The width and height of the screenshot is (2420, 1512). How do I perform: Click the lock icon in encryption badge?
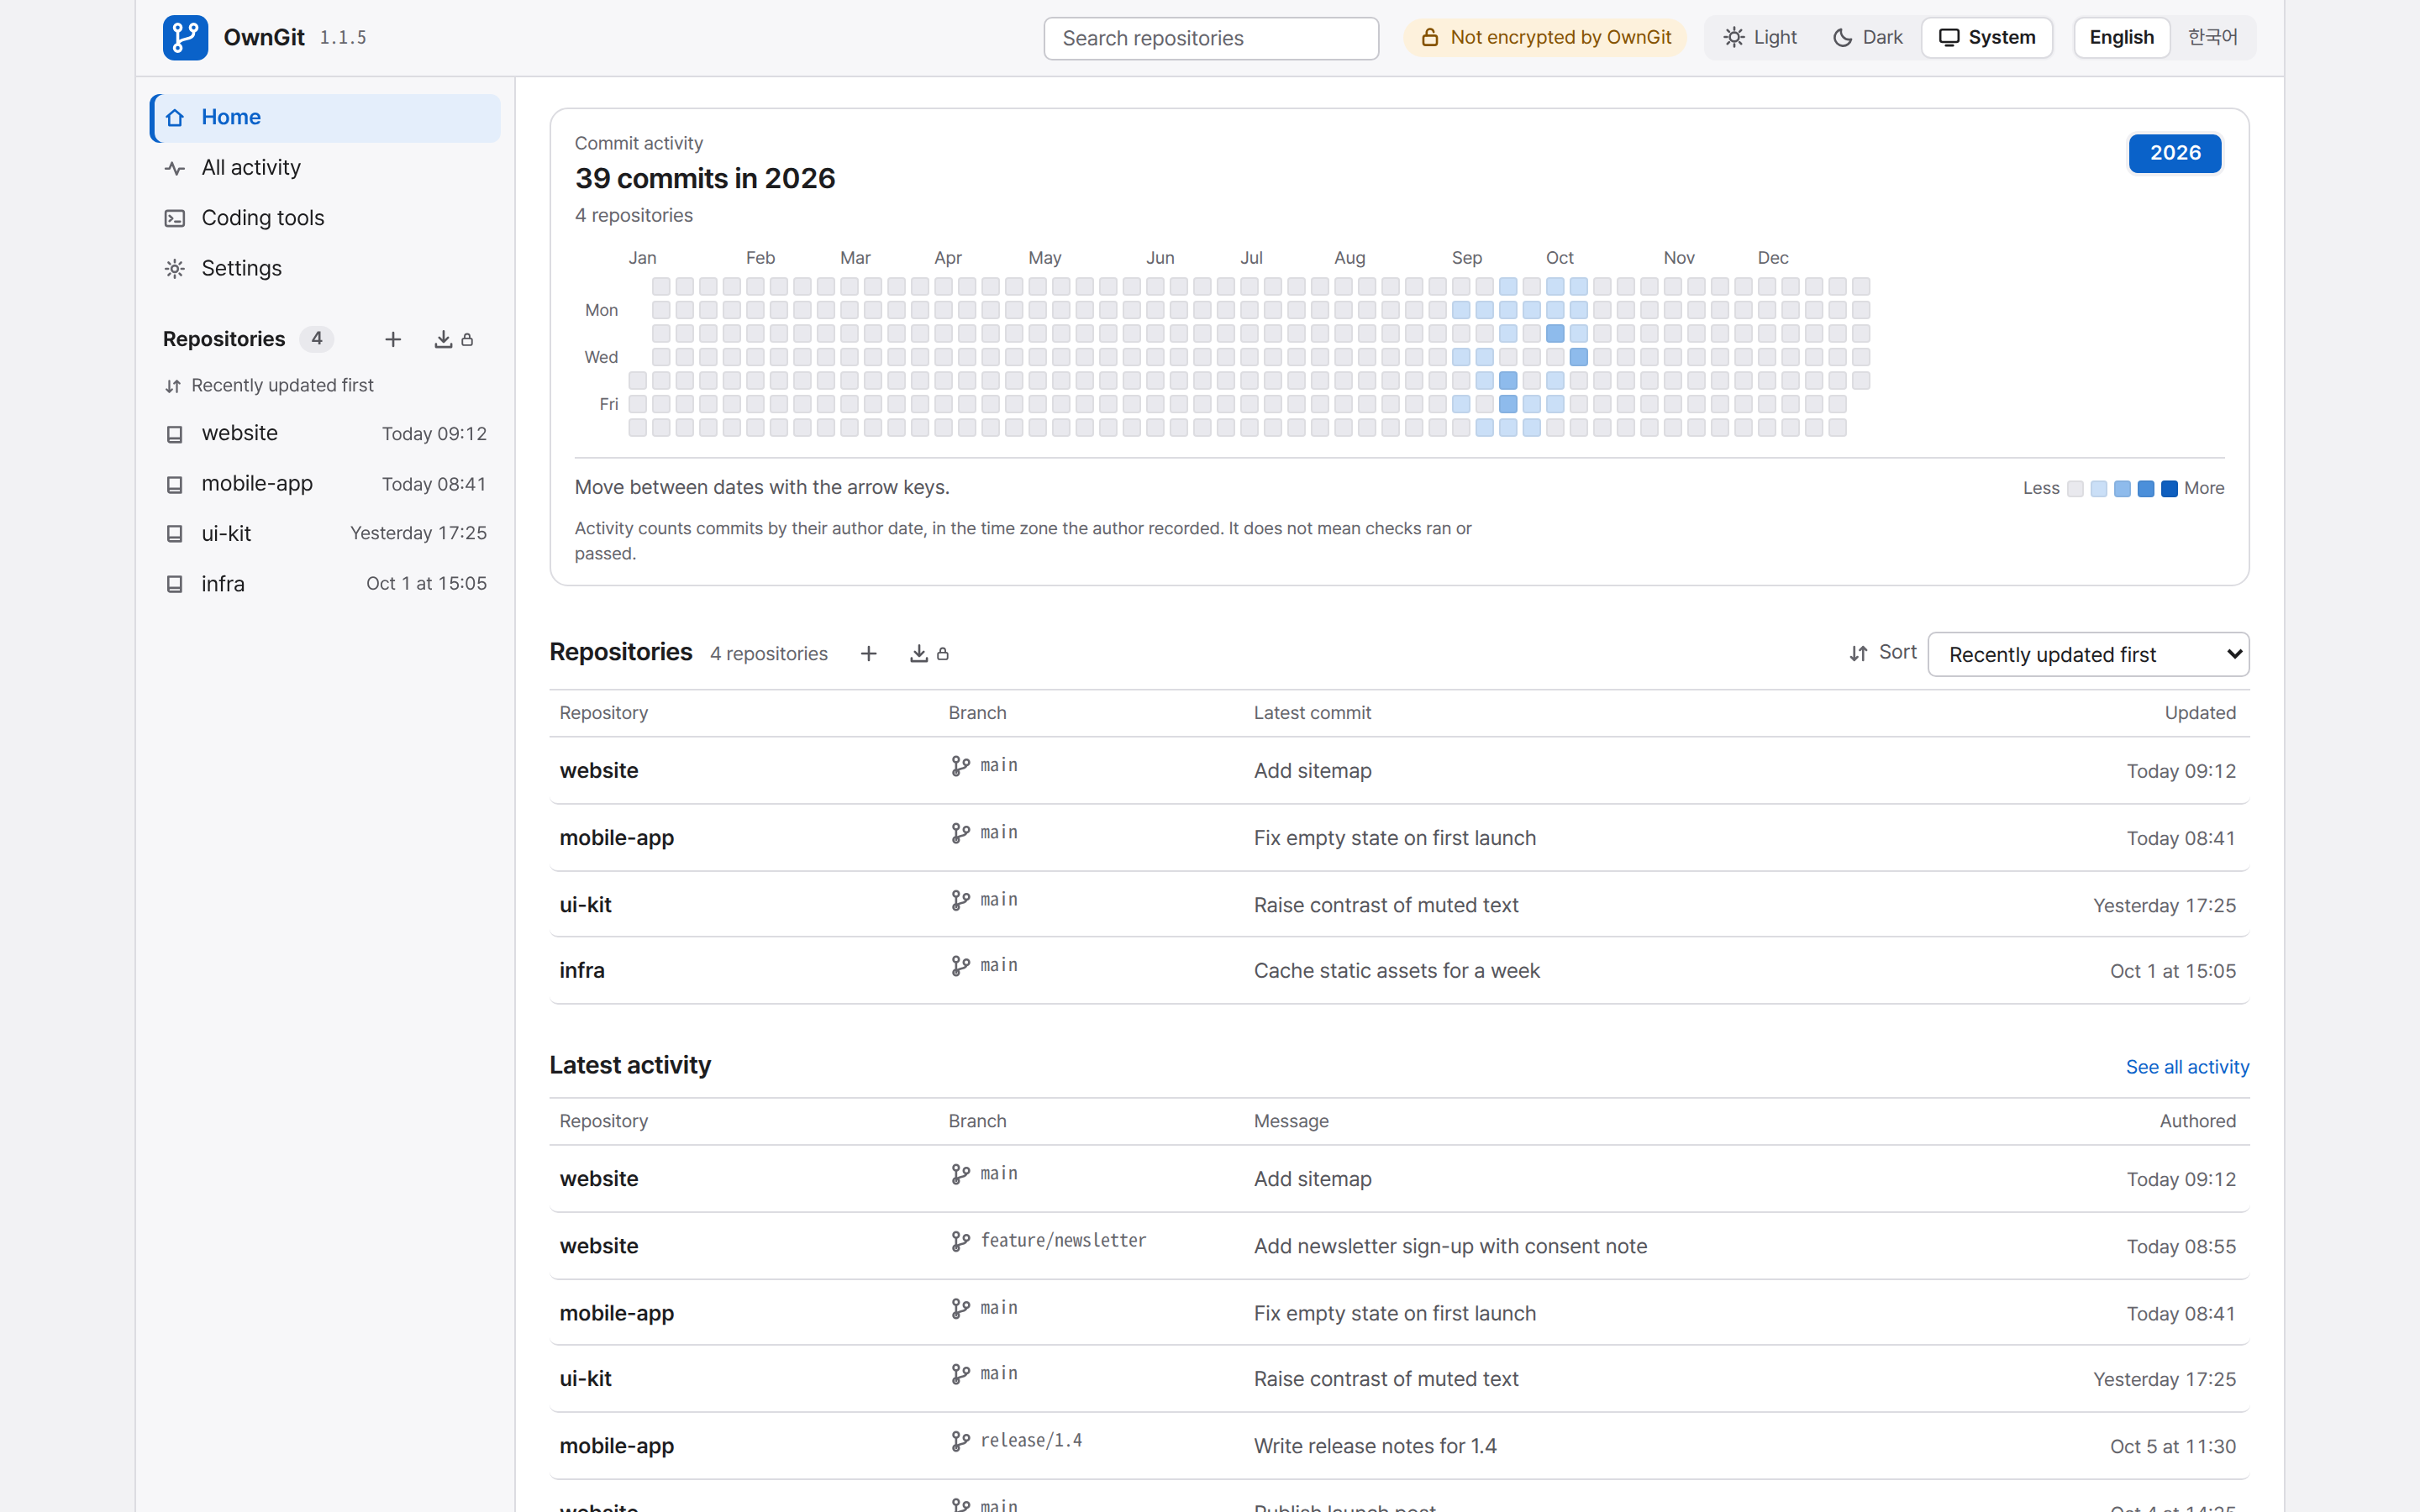coord(1430,37)
